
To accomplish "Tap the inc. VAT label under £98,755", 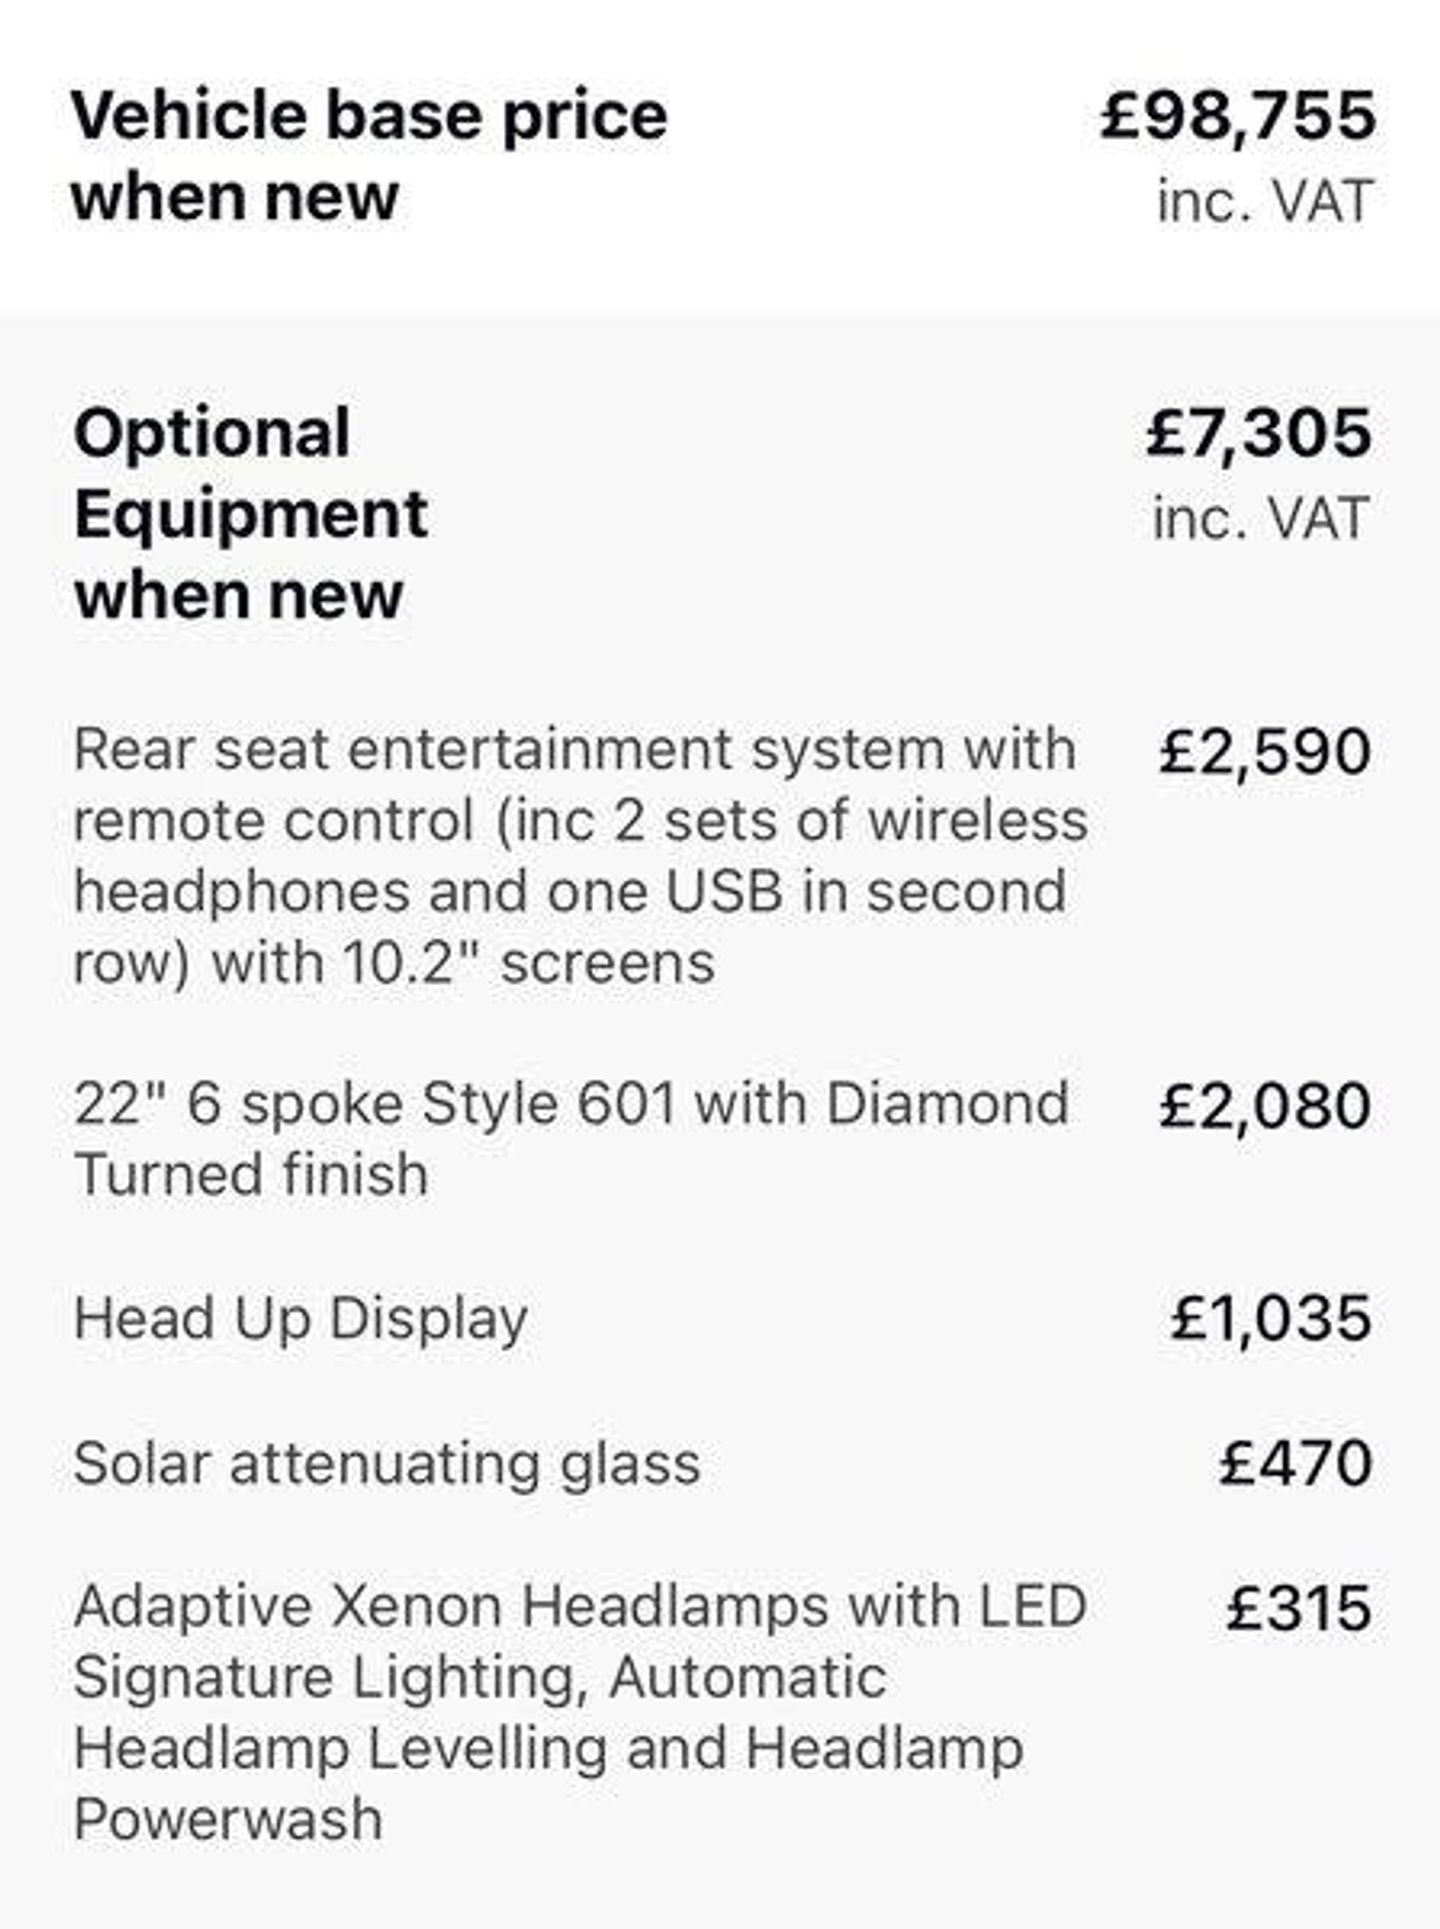I will coord(1265,201).
